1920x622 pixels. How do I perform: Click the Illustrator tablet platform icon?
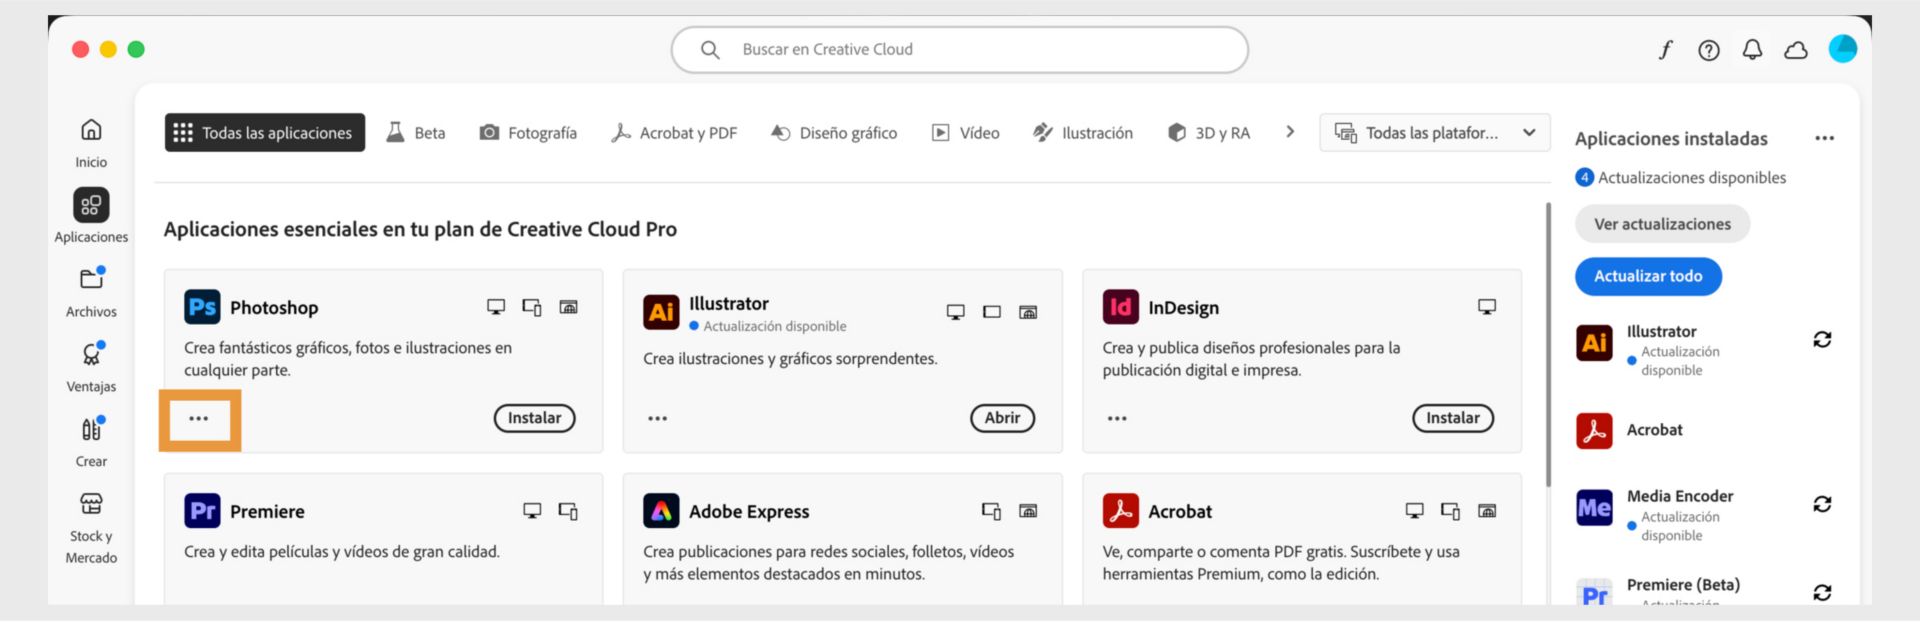[992, 312]
